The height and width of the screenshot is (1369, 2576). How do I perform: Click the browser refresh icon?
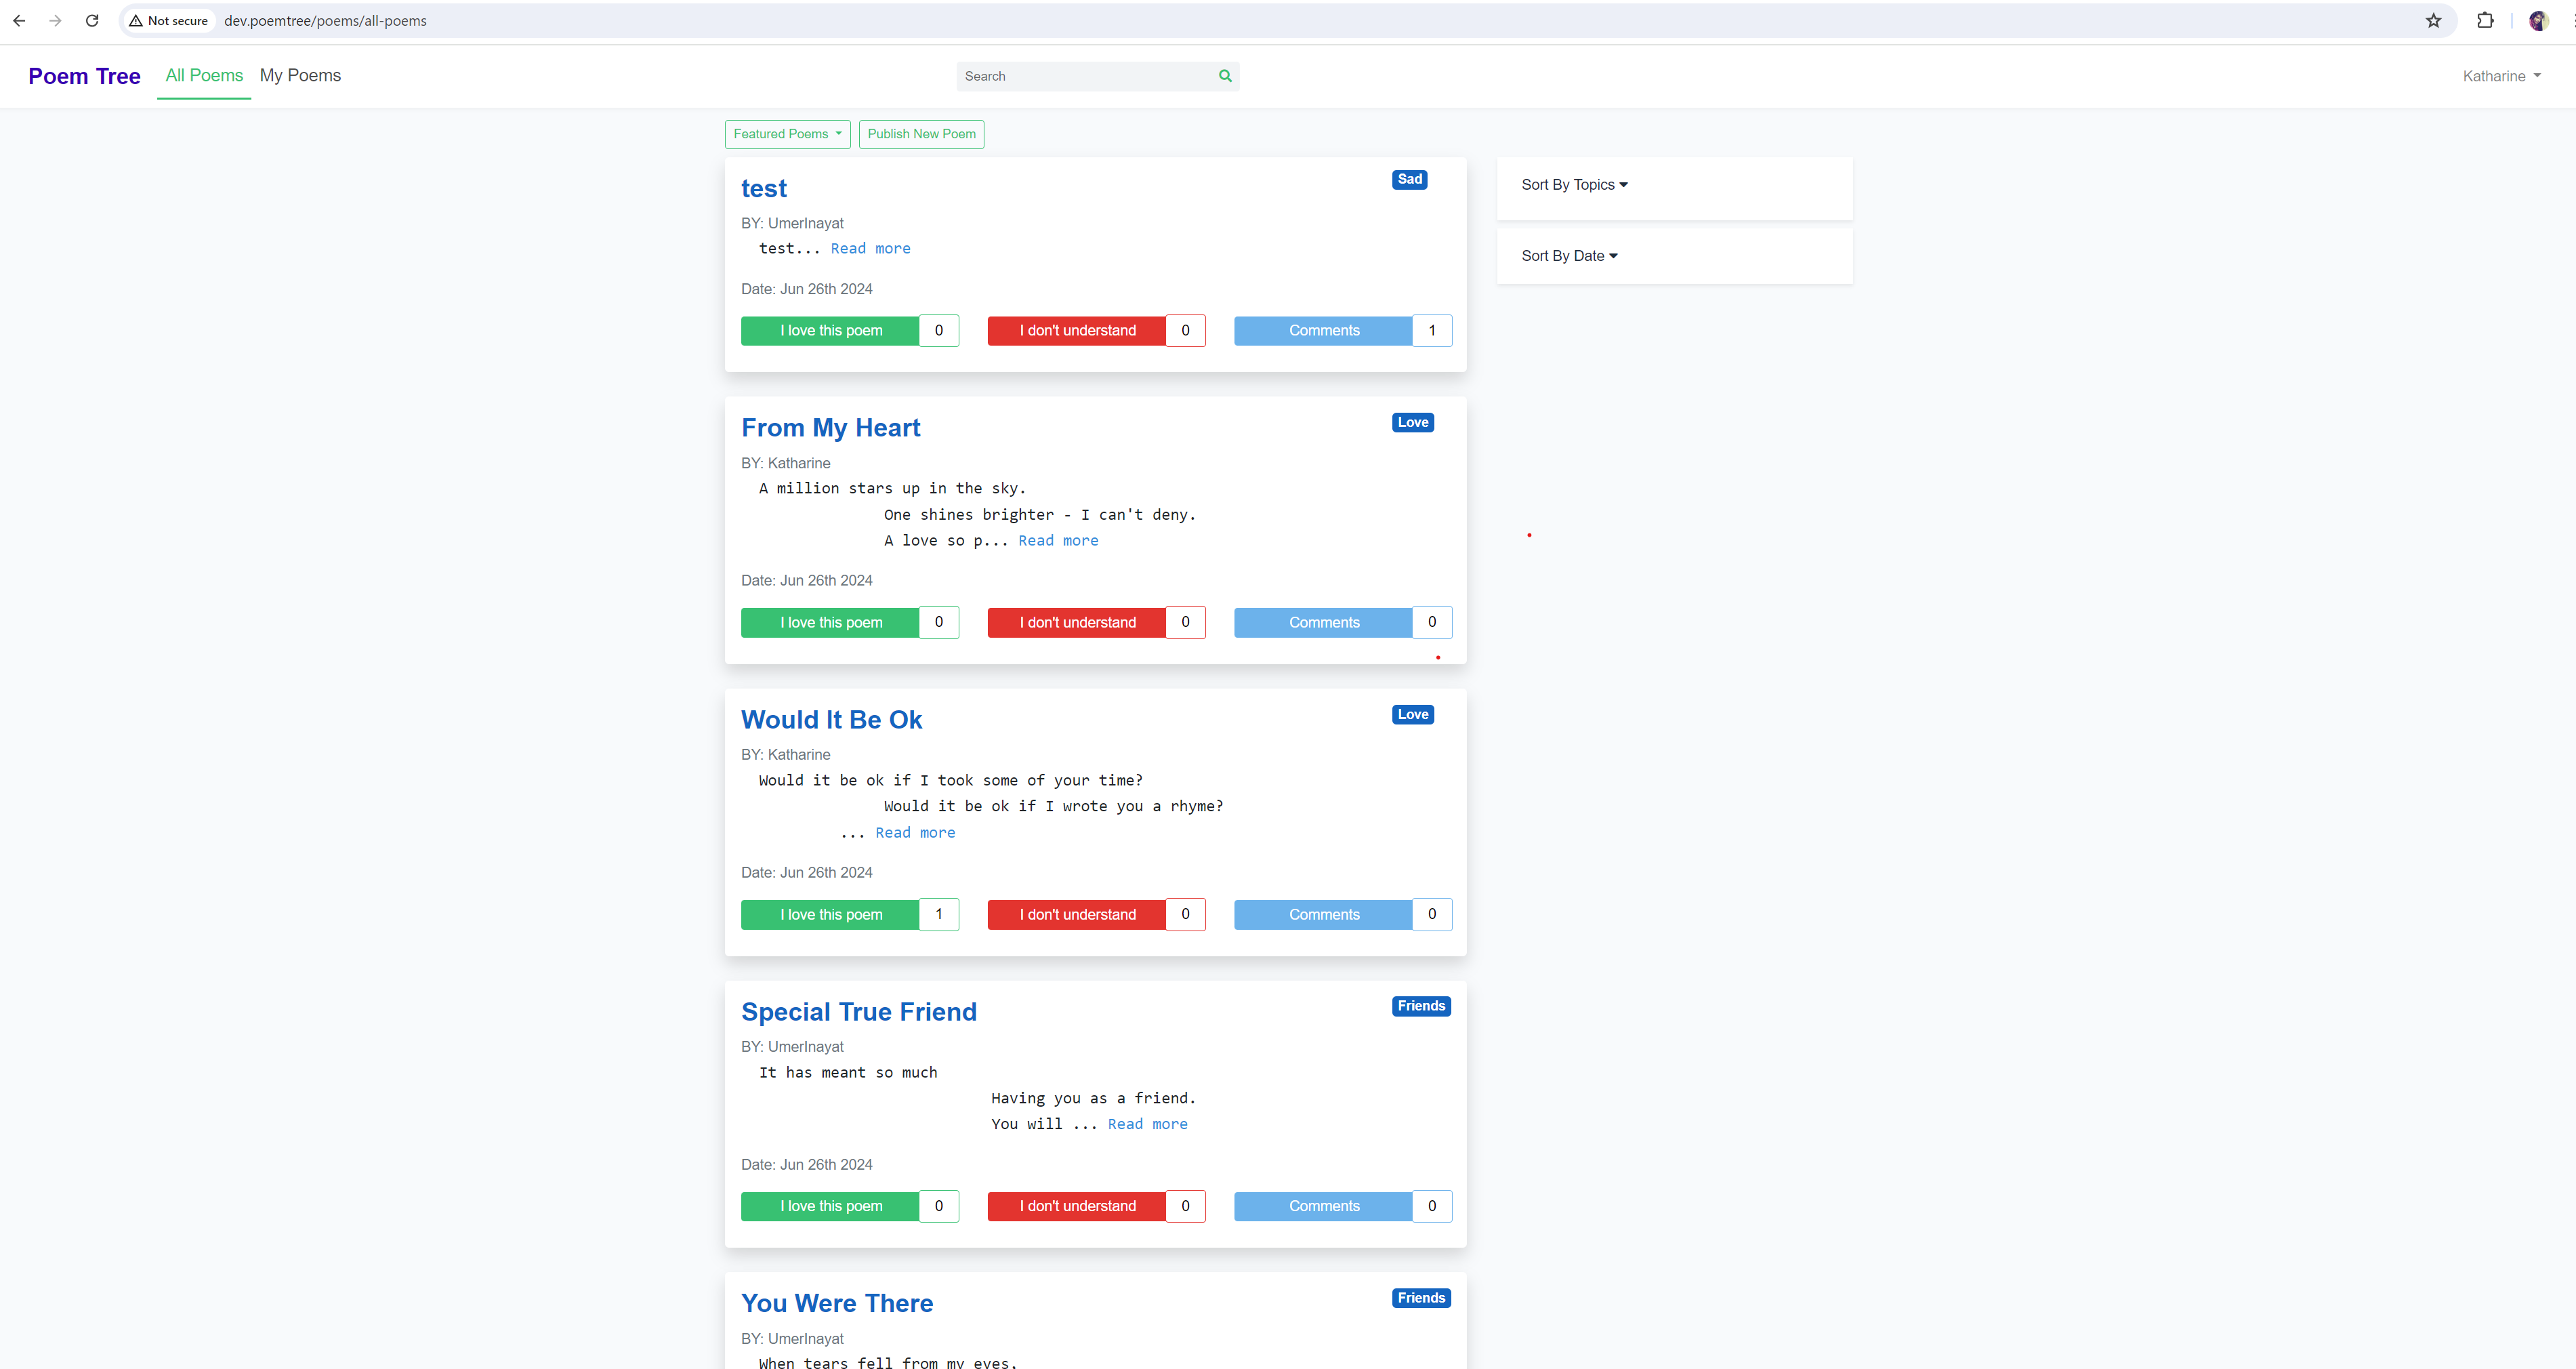pyautogui.click(x=92, y=20)
